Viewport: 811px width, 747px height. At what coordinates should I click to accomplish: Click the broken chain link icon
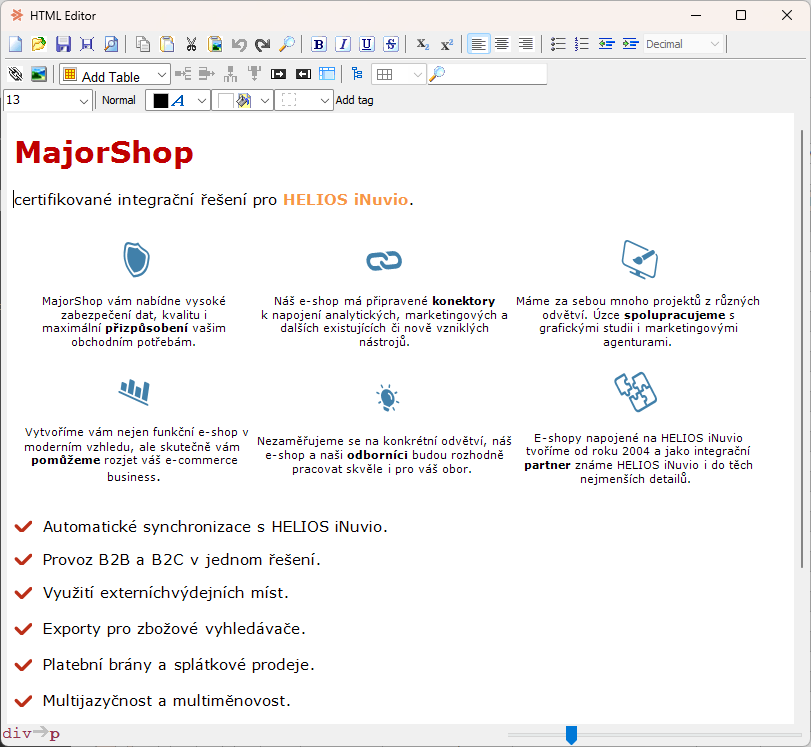tap(16, 74)
